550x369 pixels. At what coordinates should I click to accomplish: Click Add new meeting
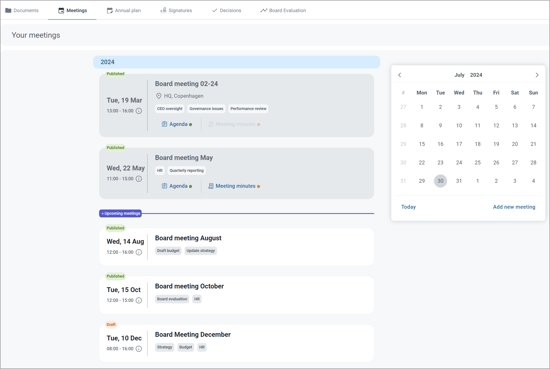point(514,207)
